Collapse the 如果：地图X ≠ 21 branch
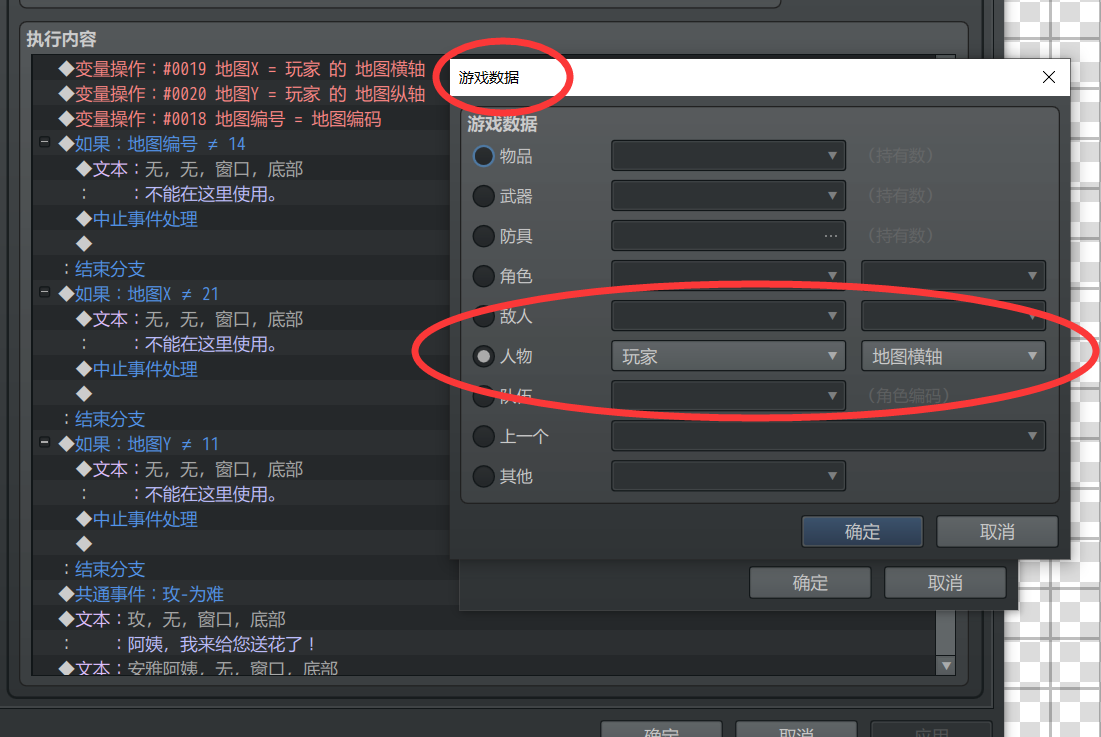 (x=44, y=293)
